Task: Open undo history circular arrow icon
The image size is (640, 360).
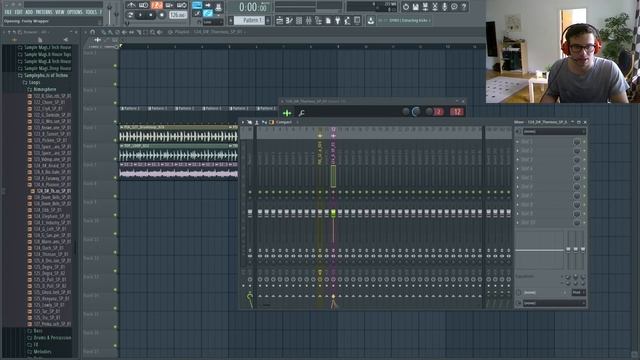Action: [x=406, y=7]
